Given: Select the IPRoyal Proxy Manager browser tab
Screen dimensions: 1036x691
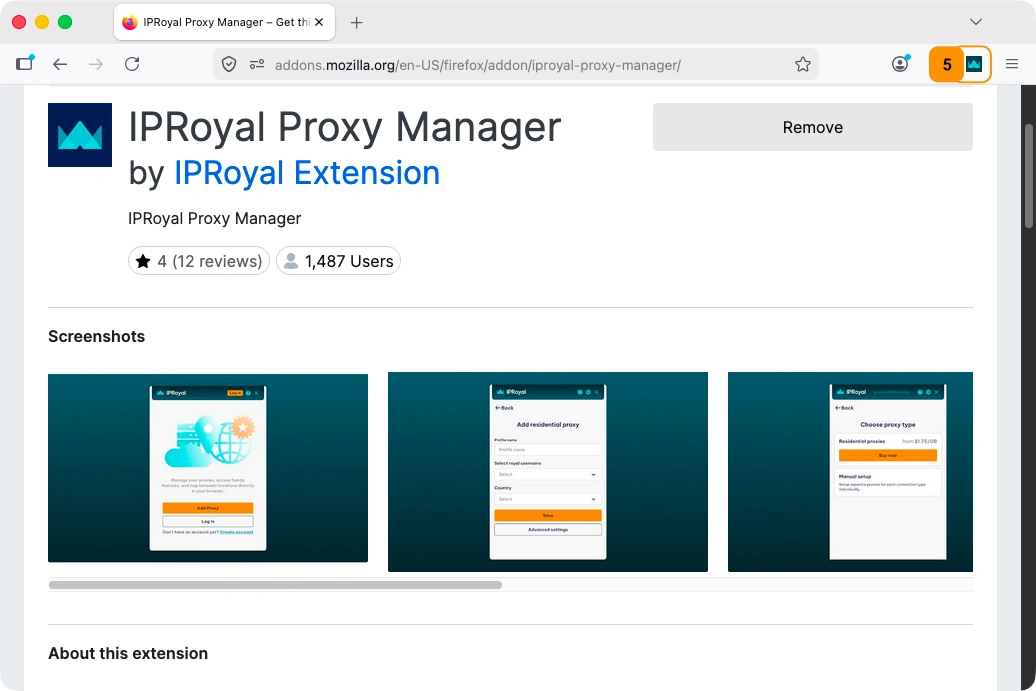Looking at the screenshot, I should [x=225, y=22].
